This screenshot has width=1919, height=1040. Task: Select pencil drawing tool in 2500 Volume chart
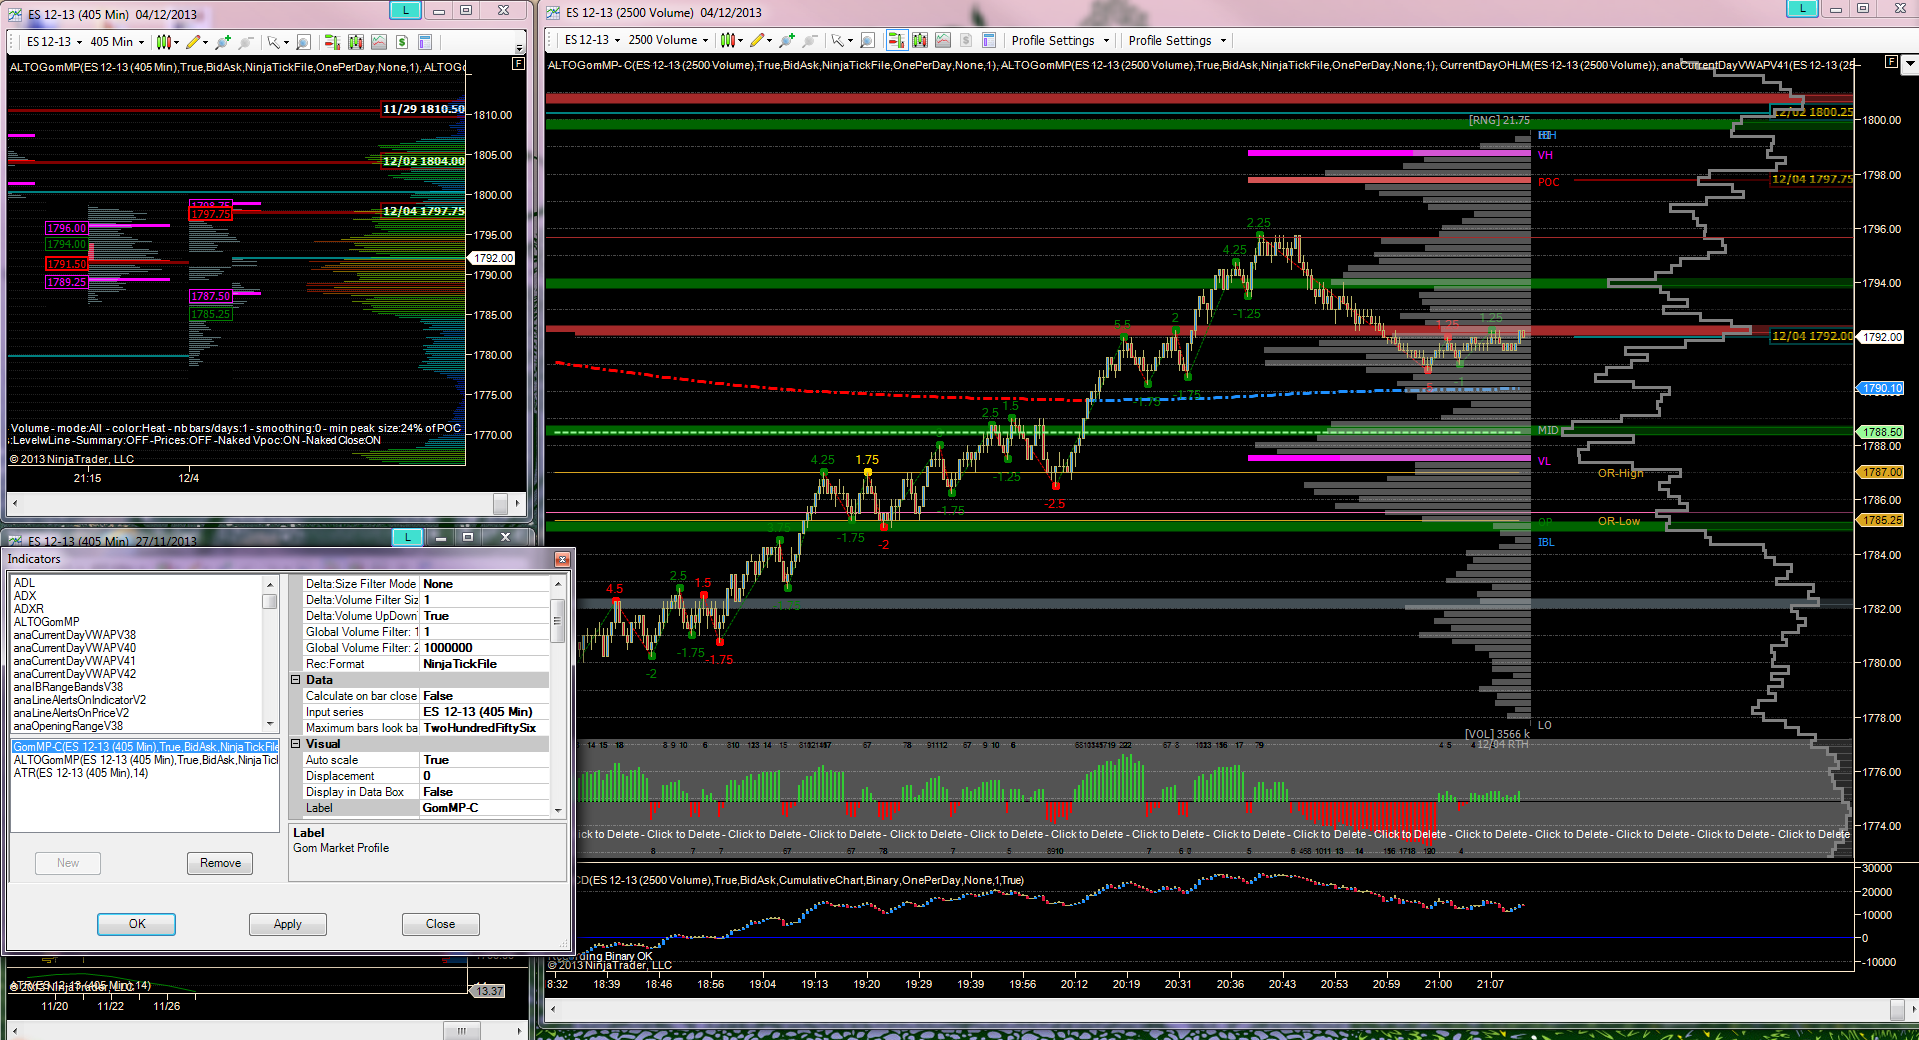coord(757,40)
